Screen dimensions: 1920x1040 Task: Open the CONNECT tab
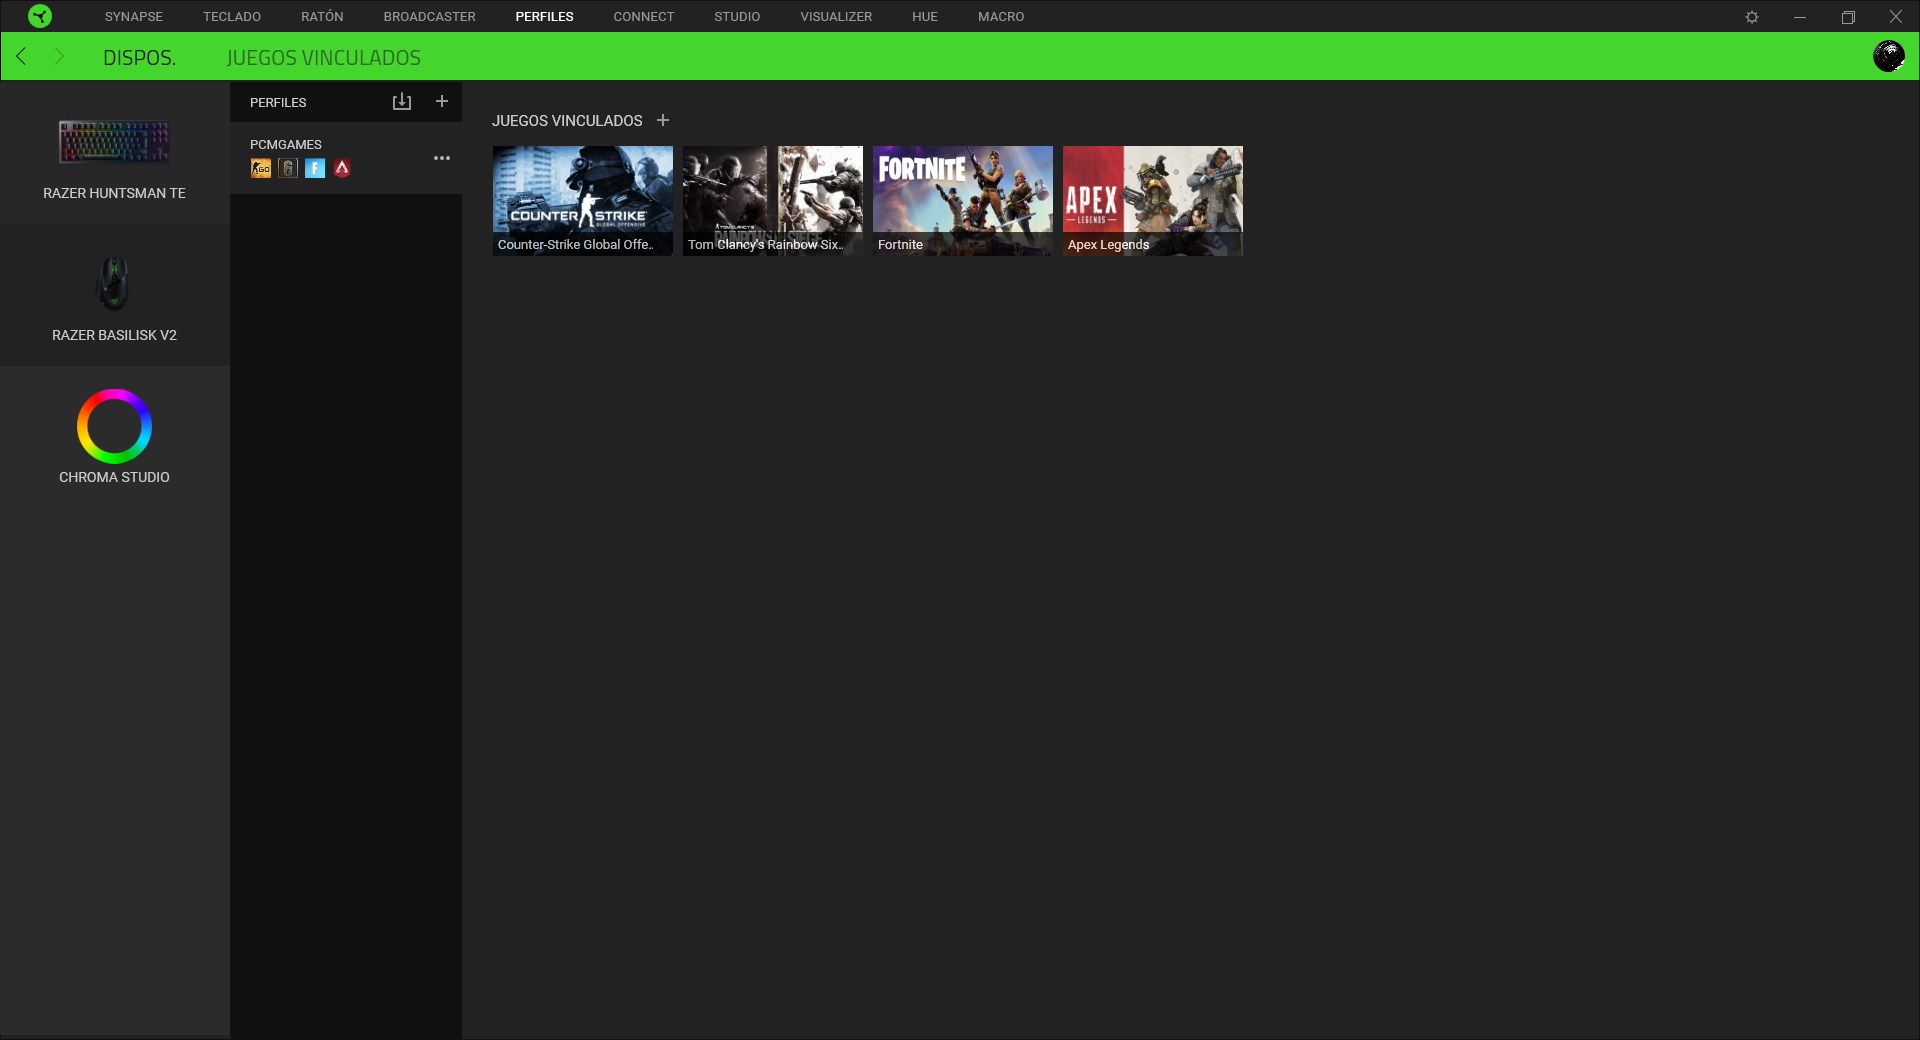coord(644,17)
